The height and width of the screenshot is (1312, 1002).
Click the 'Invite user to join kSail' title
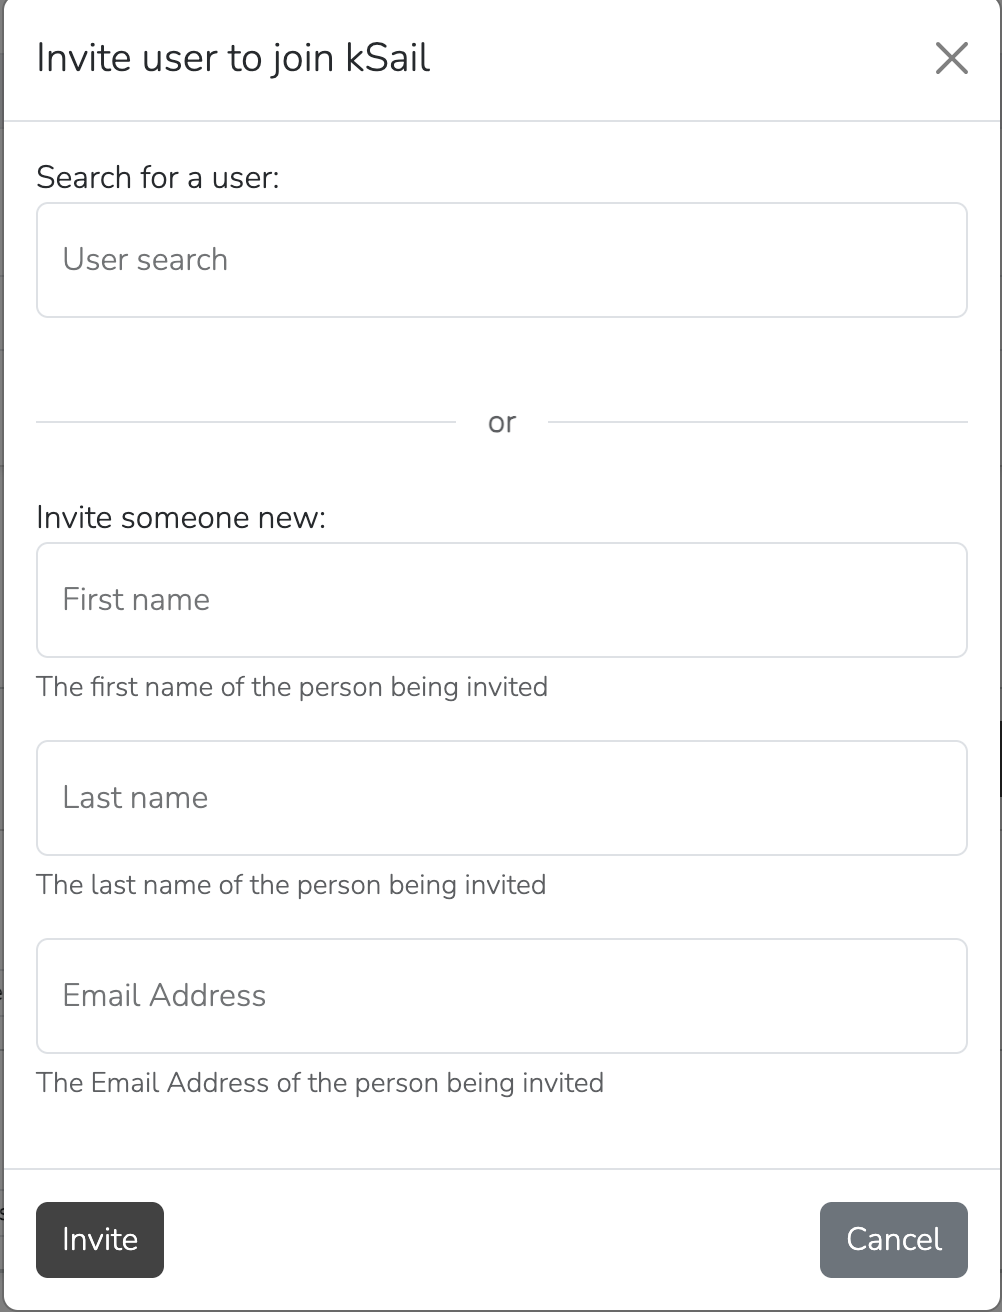233,58
